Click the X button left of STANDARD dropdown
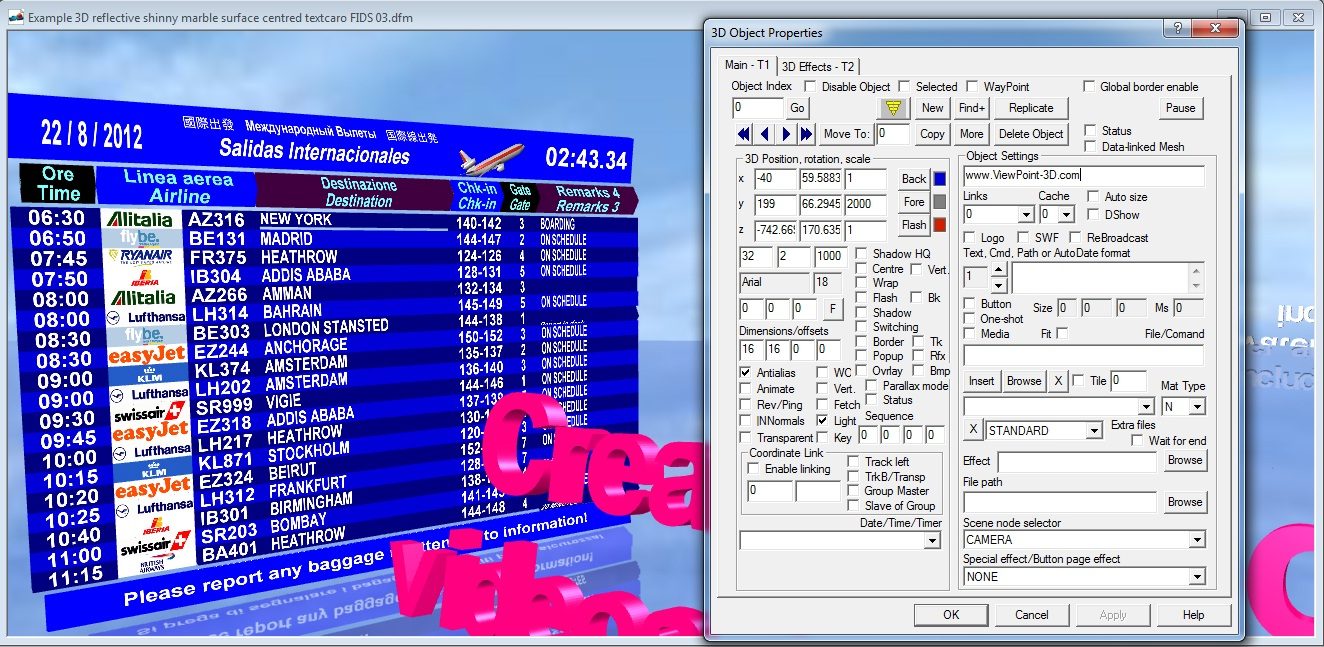Viewport: 1324px width, 647px height. tap(973, 431)
